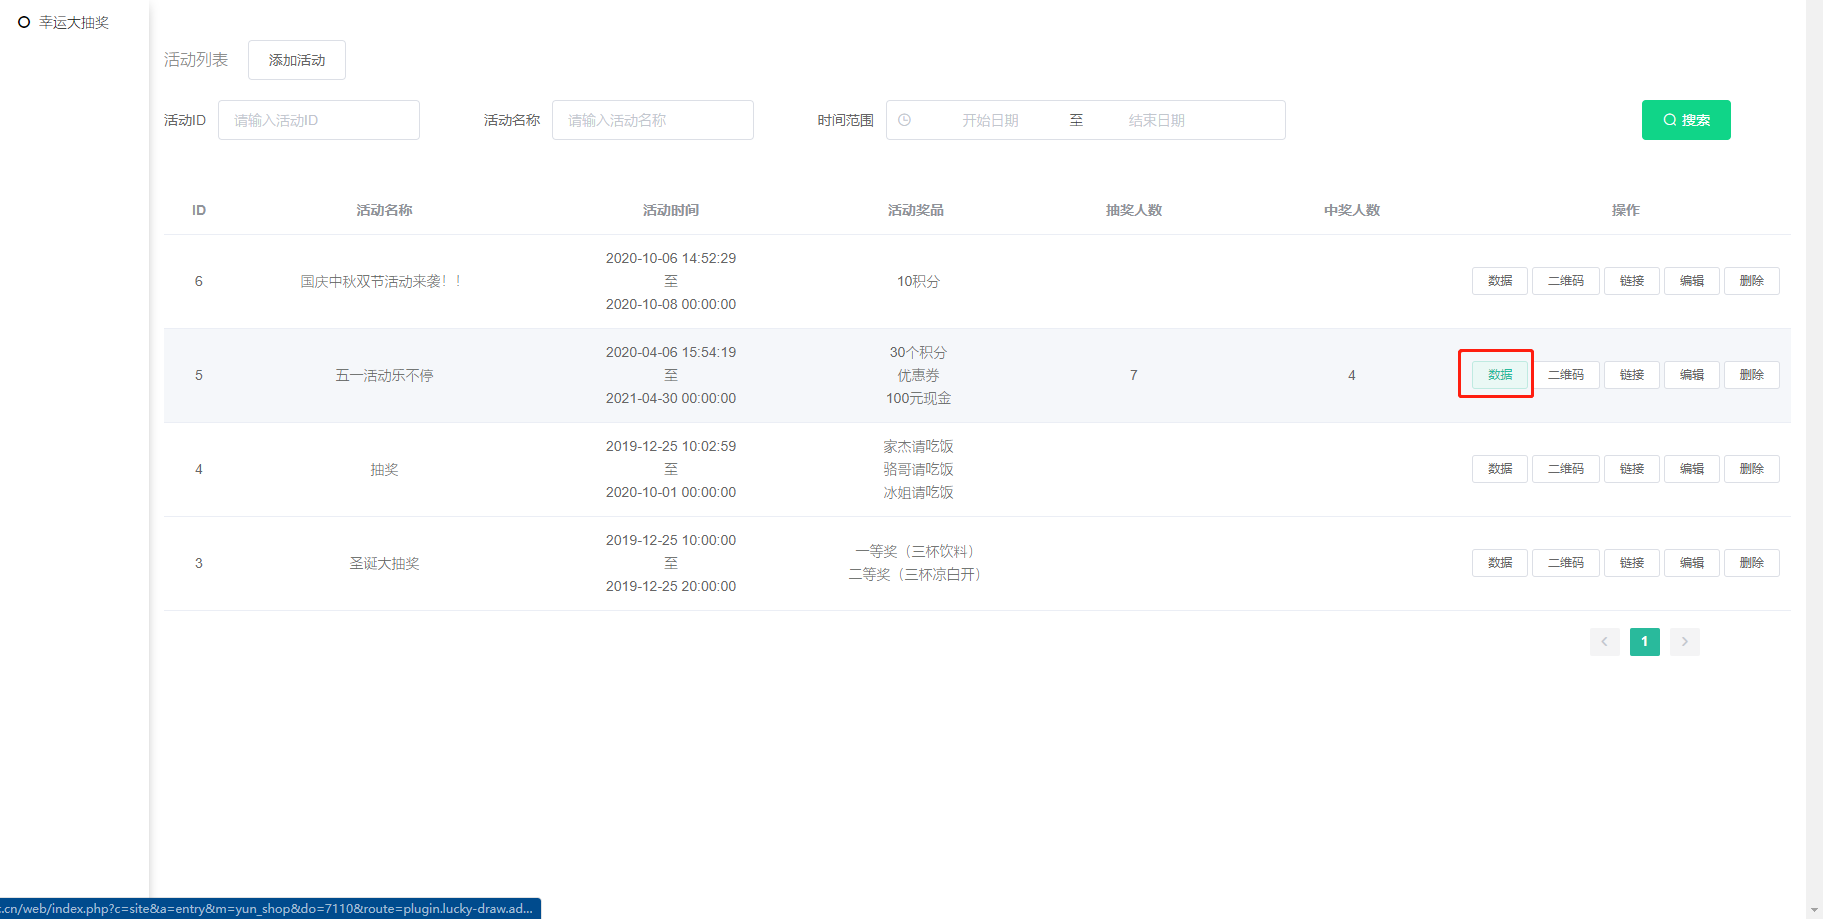Click the 二等奖（三杯凉白开） prize text
The height and width of the screenshot is (919, 1823).
[x=918, y=574]
